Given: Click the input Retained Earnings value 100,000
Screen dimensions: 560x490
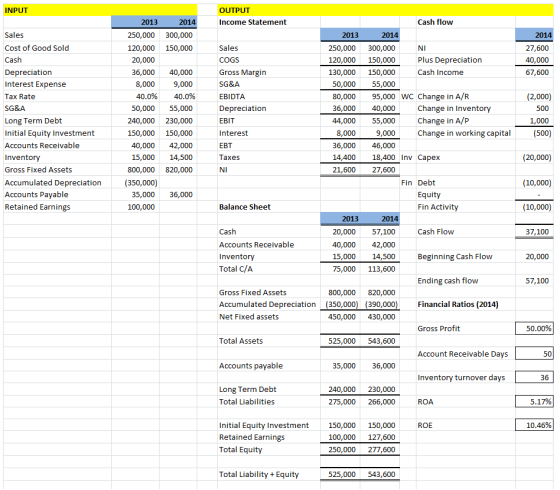Looking at the screenshot, I should [x=141, y=207].
